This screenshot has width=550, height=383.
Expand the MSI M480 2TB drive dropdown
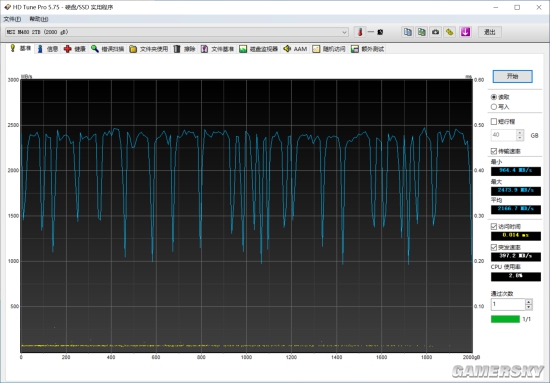point(344,32)
